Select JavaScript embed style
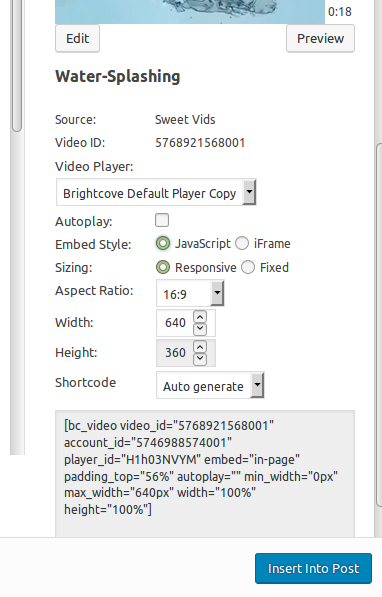 [x=163, y=244]
